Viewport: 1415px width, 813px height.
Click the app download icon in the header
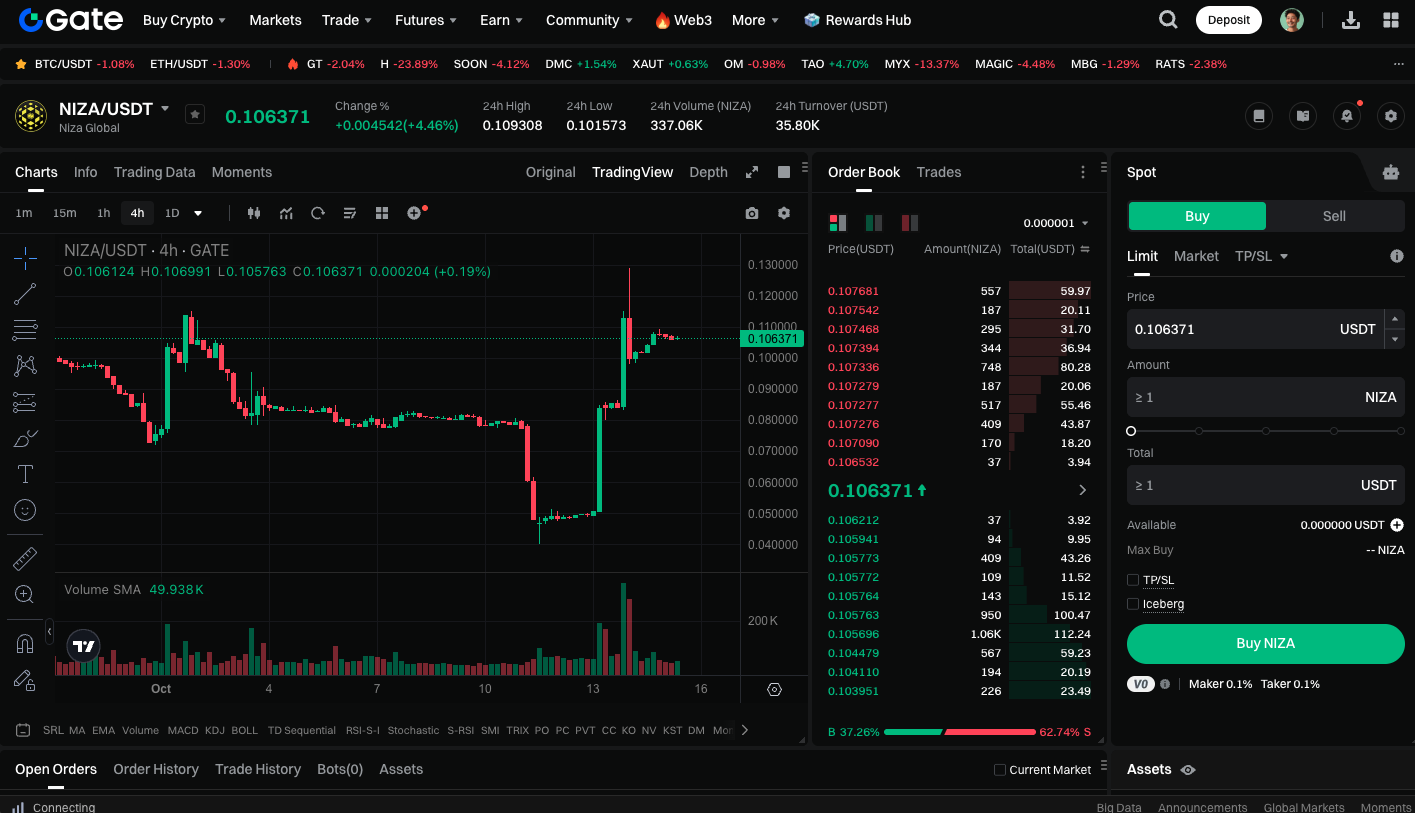(1350, 20)
